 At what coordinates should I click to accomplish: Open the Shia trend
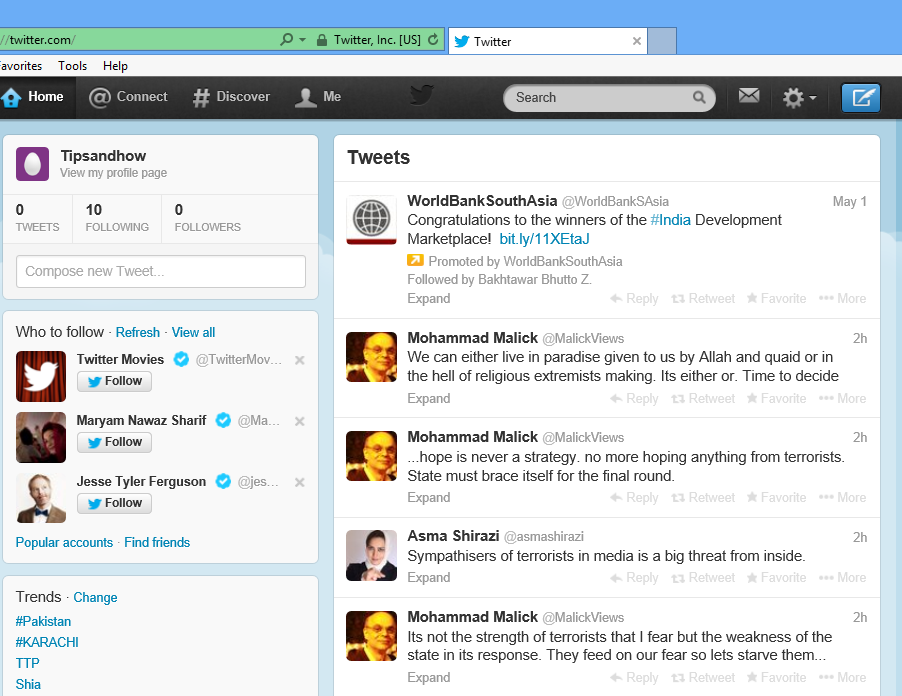pyautogui.click(x=28, y=684)
